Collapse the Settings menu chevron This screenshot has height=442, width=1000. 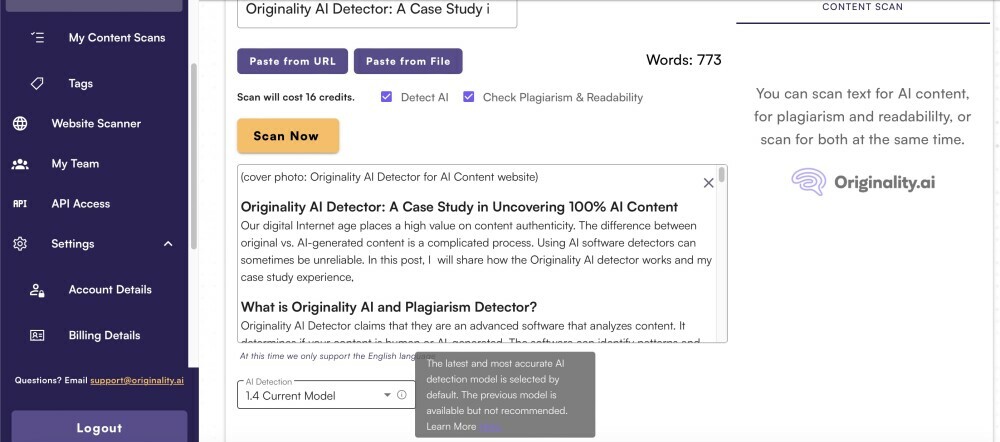point(168,244)
